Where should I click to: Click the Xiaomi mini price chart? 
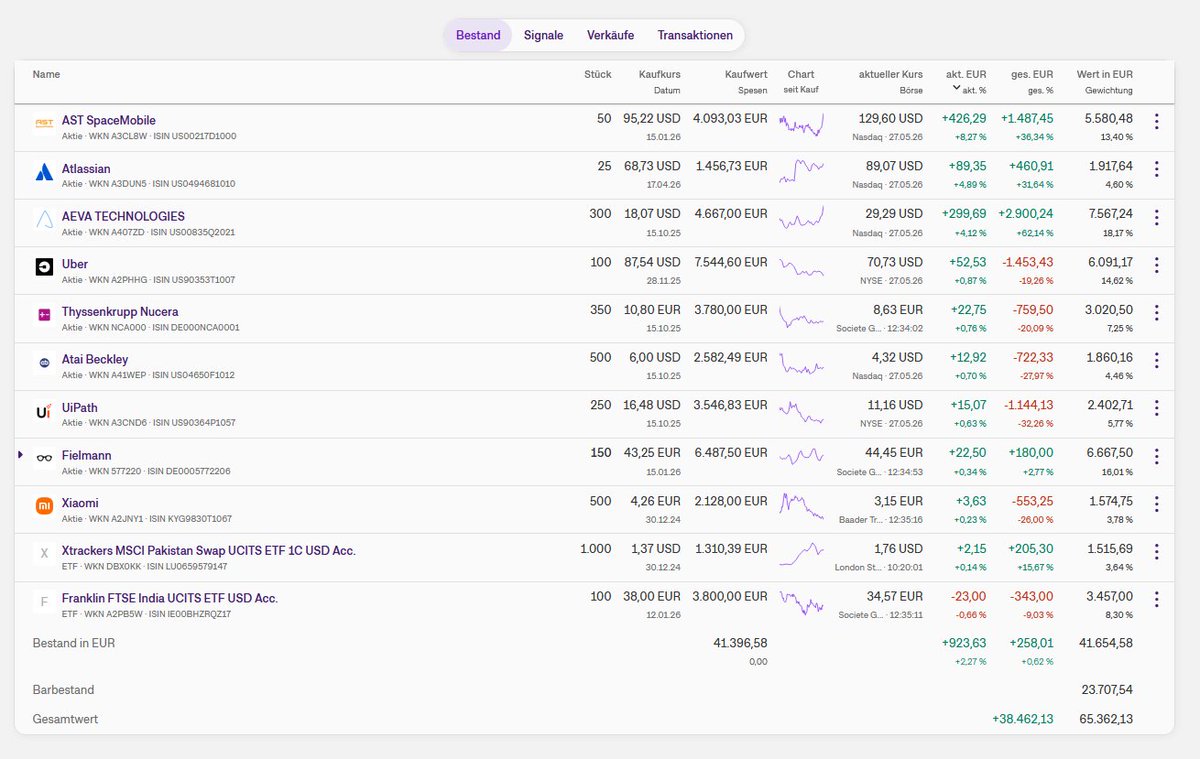801,506
